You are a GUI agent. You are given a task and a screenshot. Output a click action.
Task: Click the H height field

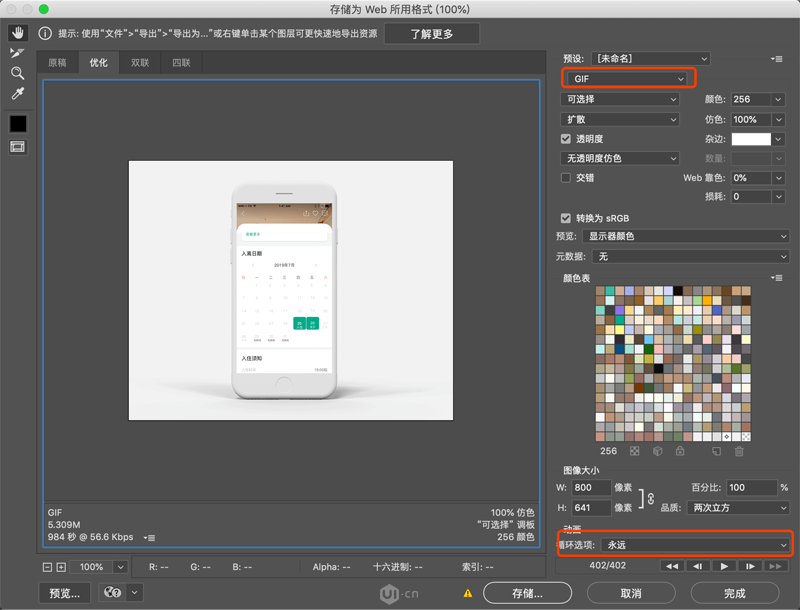[x=591, y=508]
